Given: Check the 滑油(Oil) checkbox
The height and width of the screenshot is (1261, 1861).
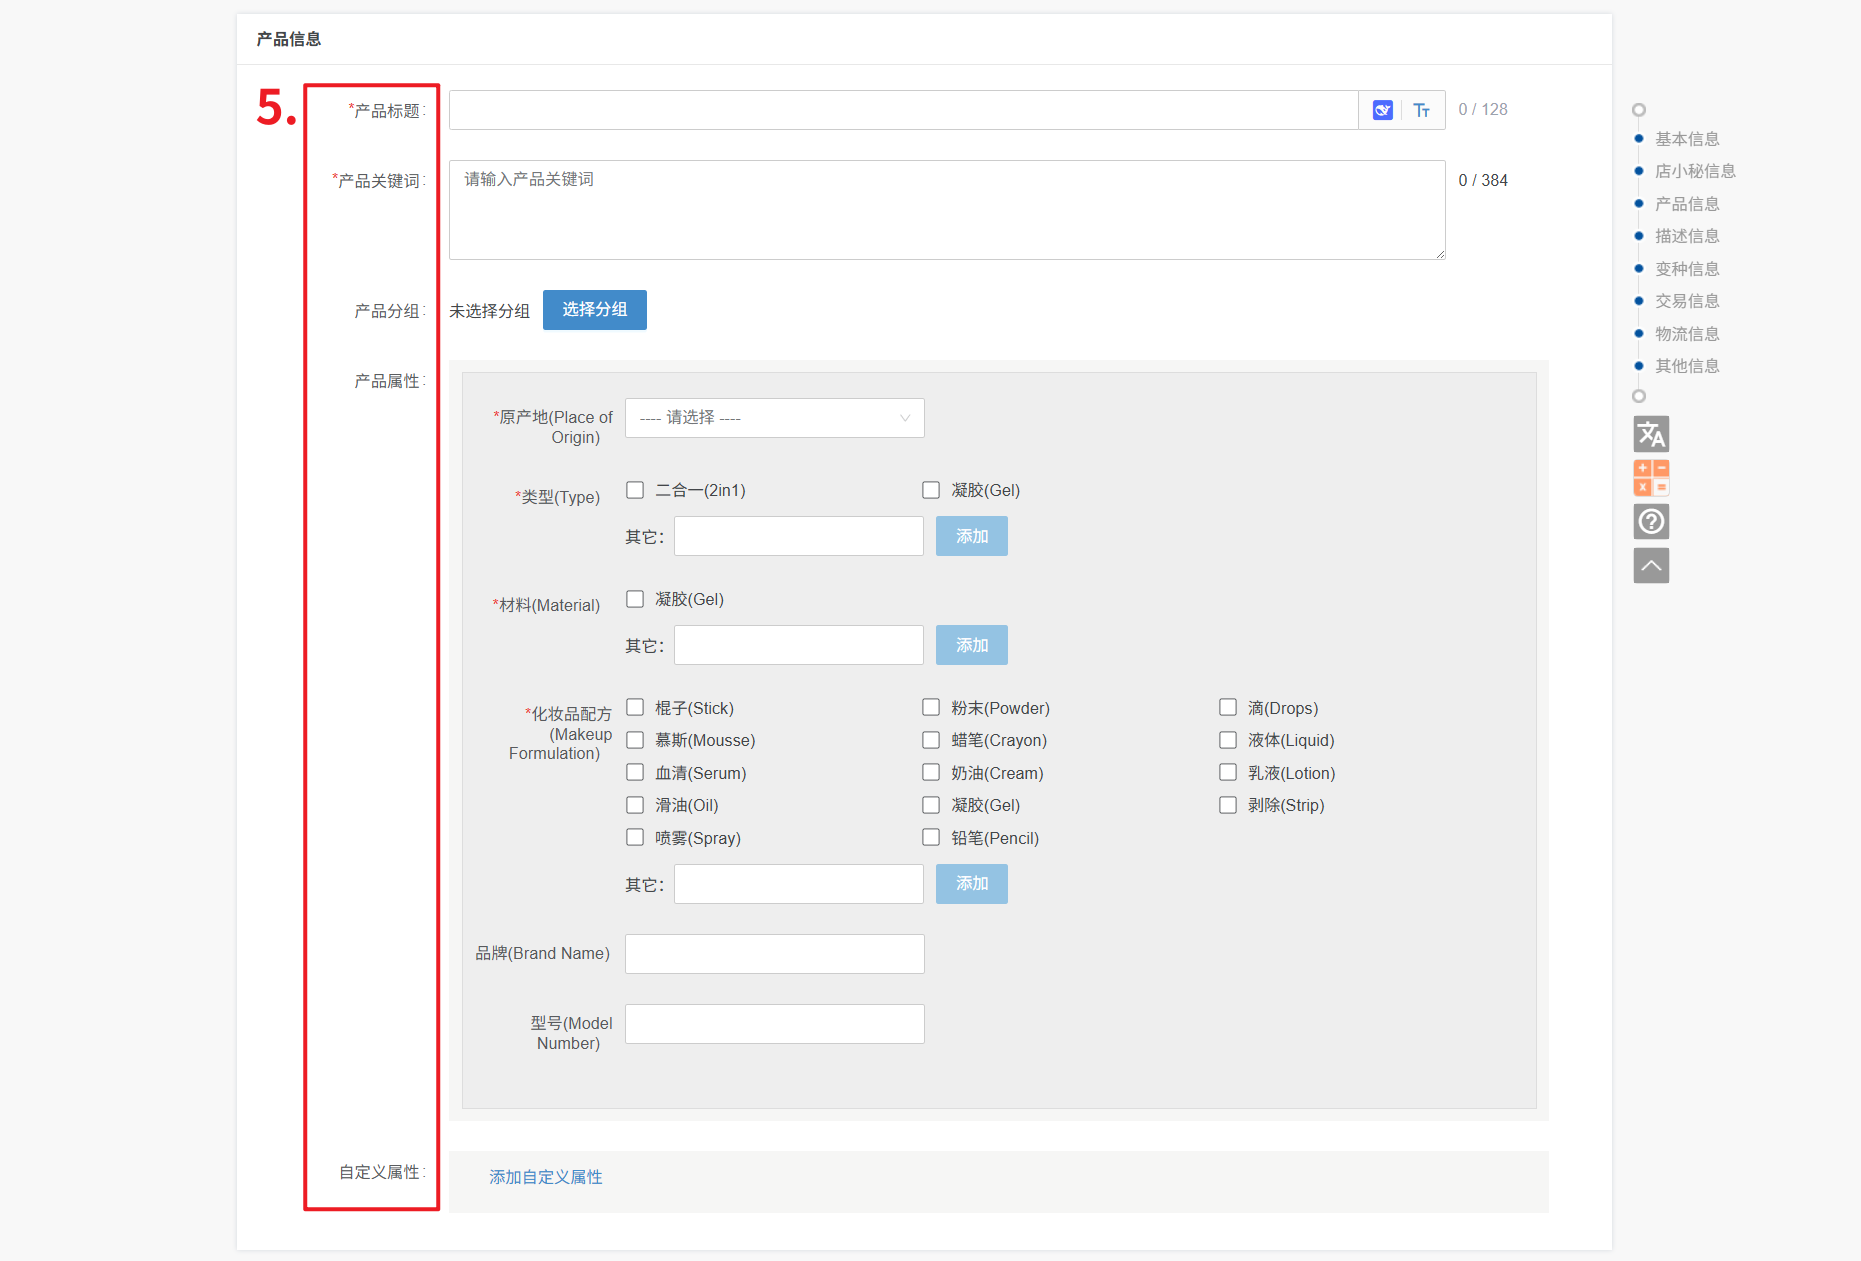Looking at the screenshot, I should (635, 805).
